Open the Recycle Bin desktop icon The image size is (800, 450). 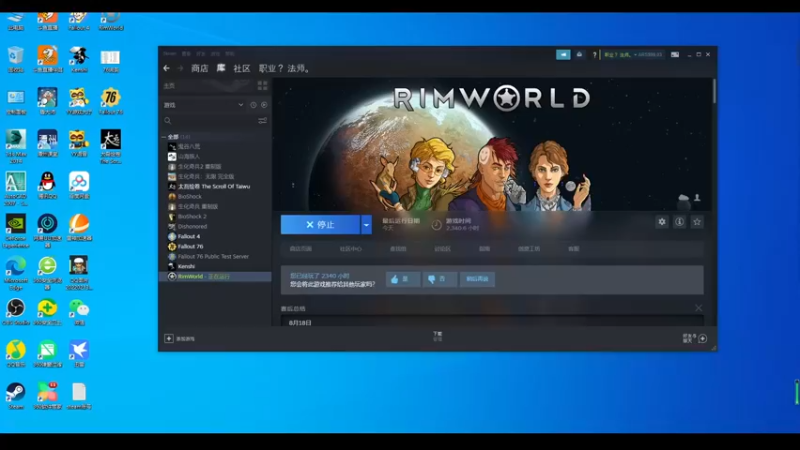16,59
